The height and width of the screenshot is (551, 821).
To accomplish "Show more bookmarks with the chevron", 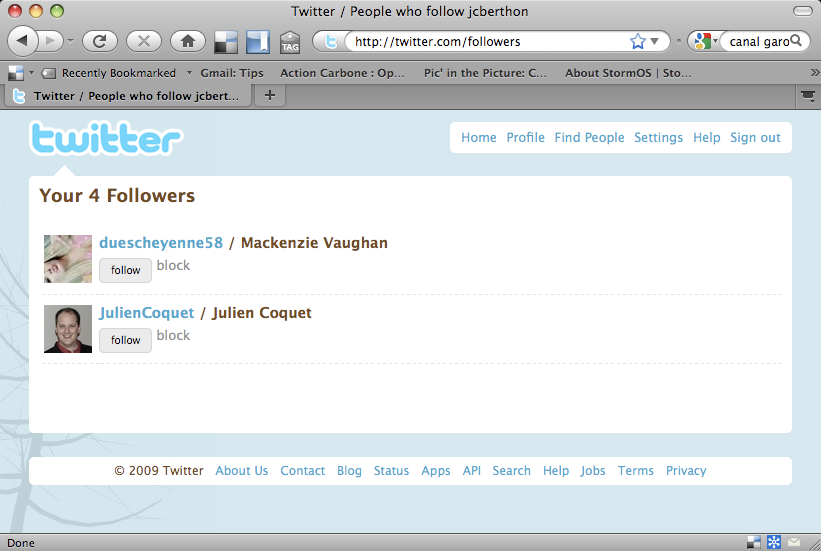I will [814, 73].
